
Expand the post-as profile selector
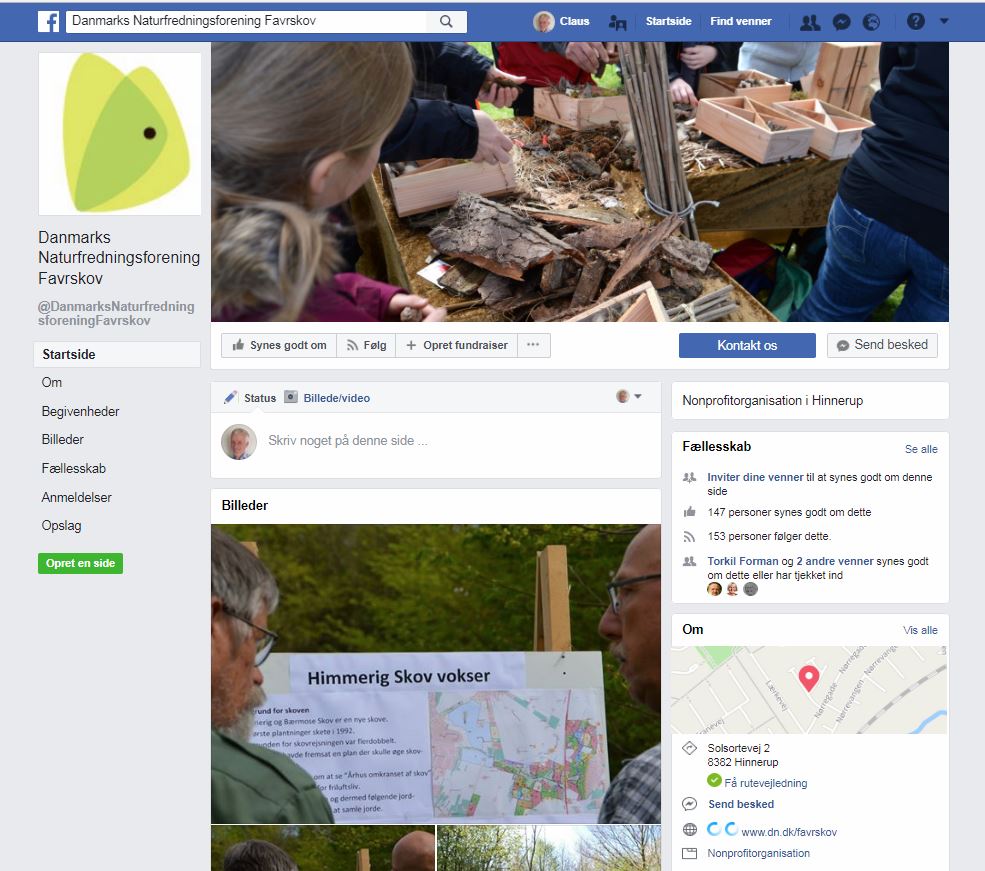[x=629, y=396]
